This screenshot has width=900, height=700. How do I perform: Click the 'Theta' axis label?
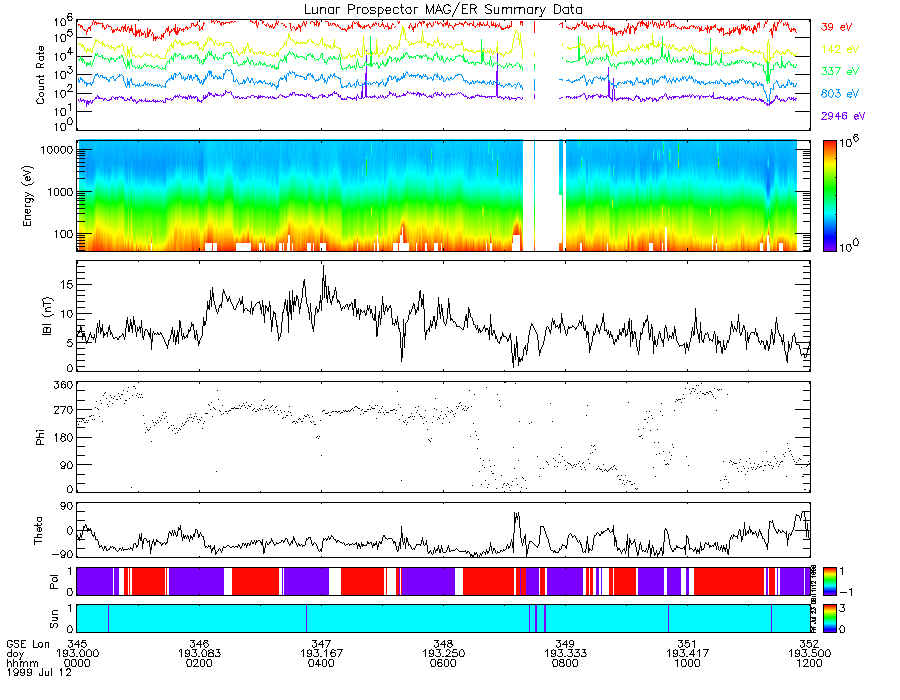(38, 530)
